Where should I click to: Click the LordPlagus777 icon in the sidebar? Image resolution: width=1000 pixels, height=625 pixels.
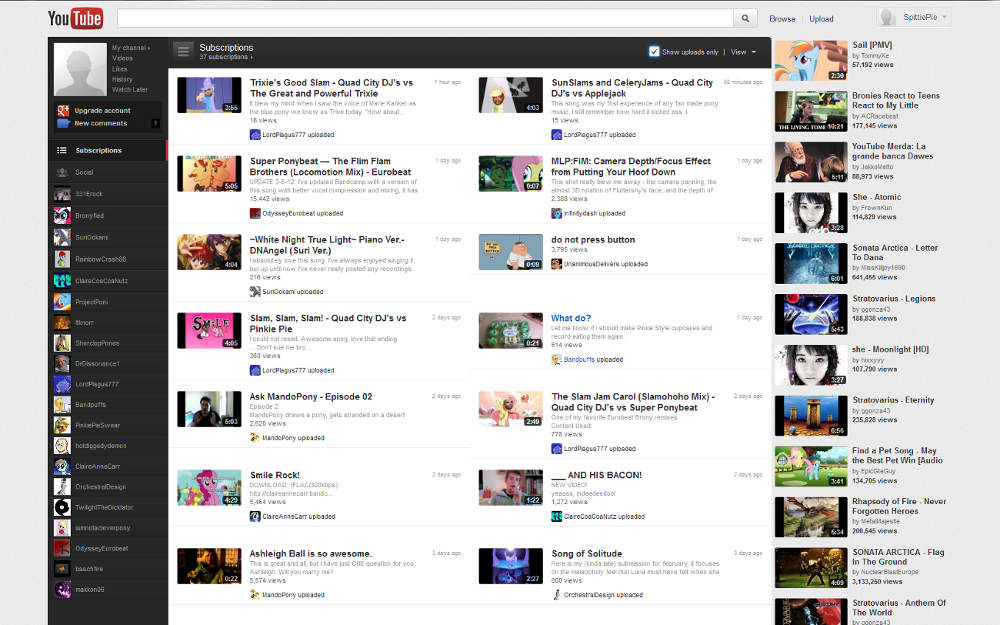(x=62, y=384)
